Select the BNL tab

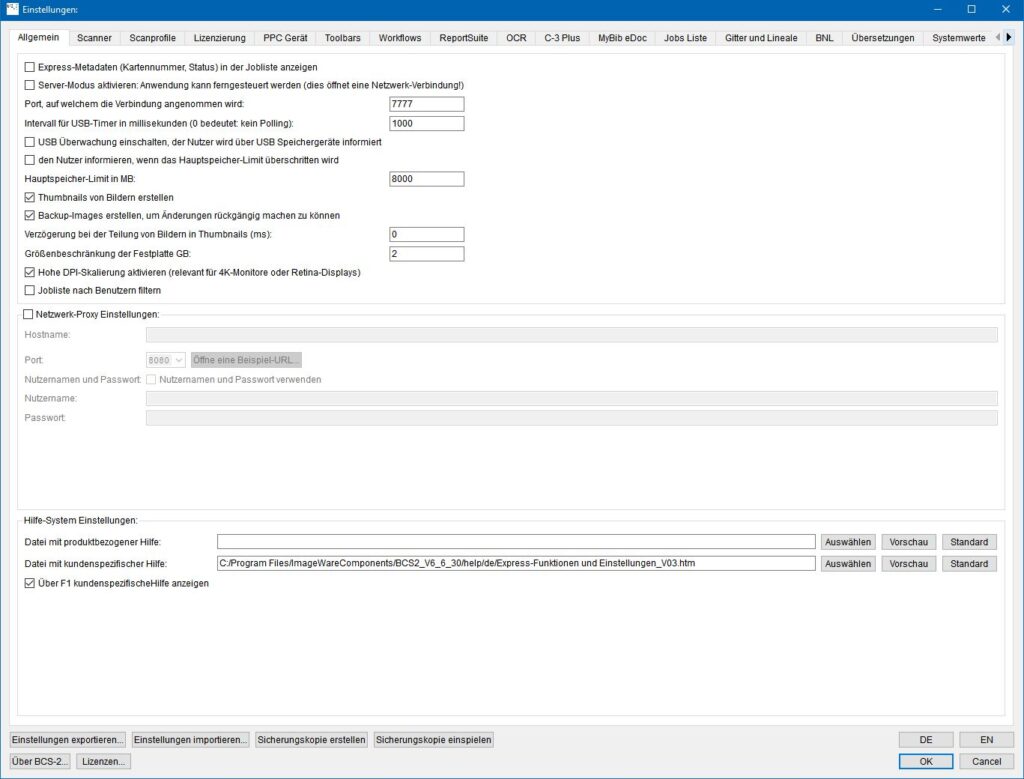(x=824, y=38)
